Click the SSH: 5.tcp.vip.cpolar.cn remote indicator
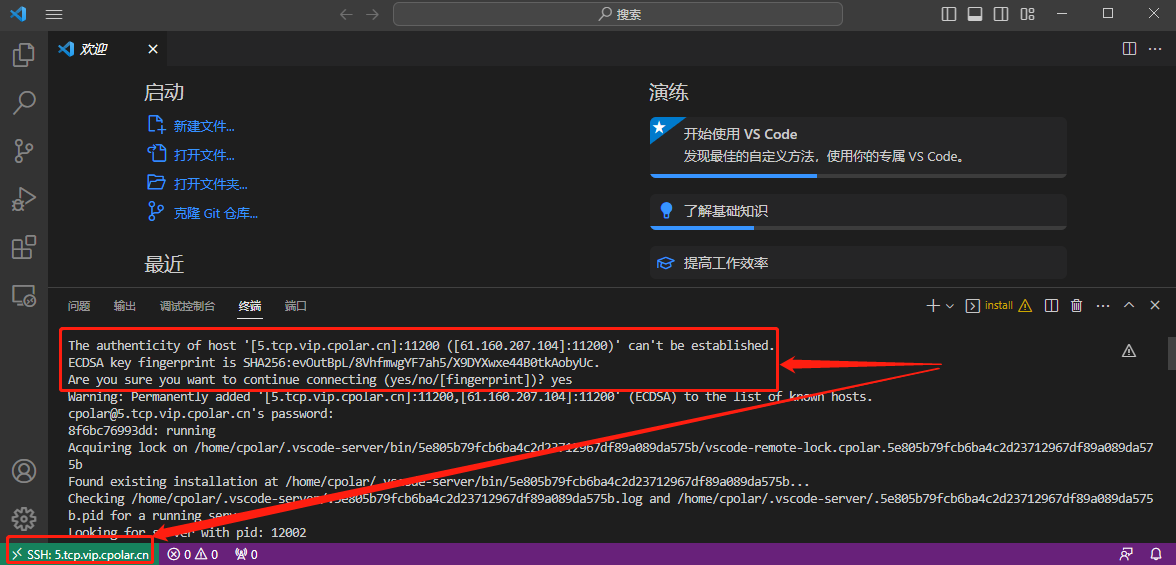This screenshot has width=1176, height=565. (80, 554)
